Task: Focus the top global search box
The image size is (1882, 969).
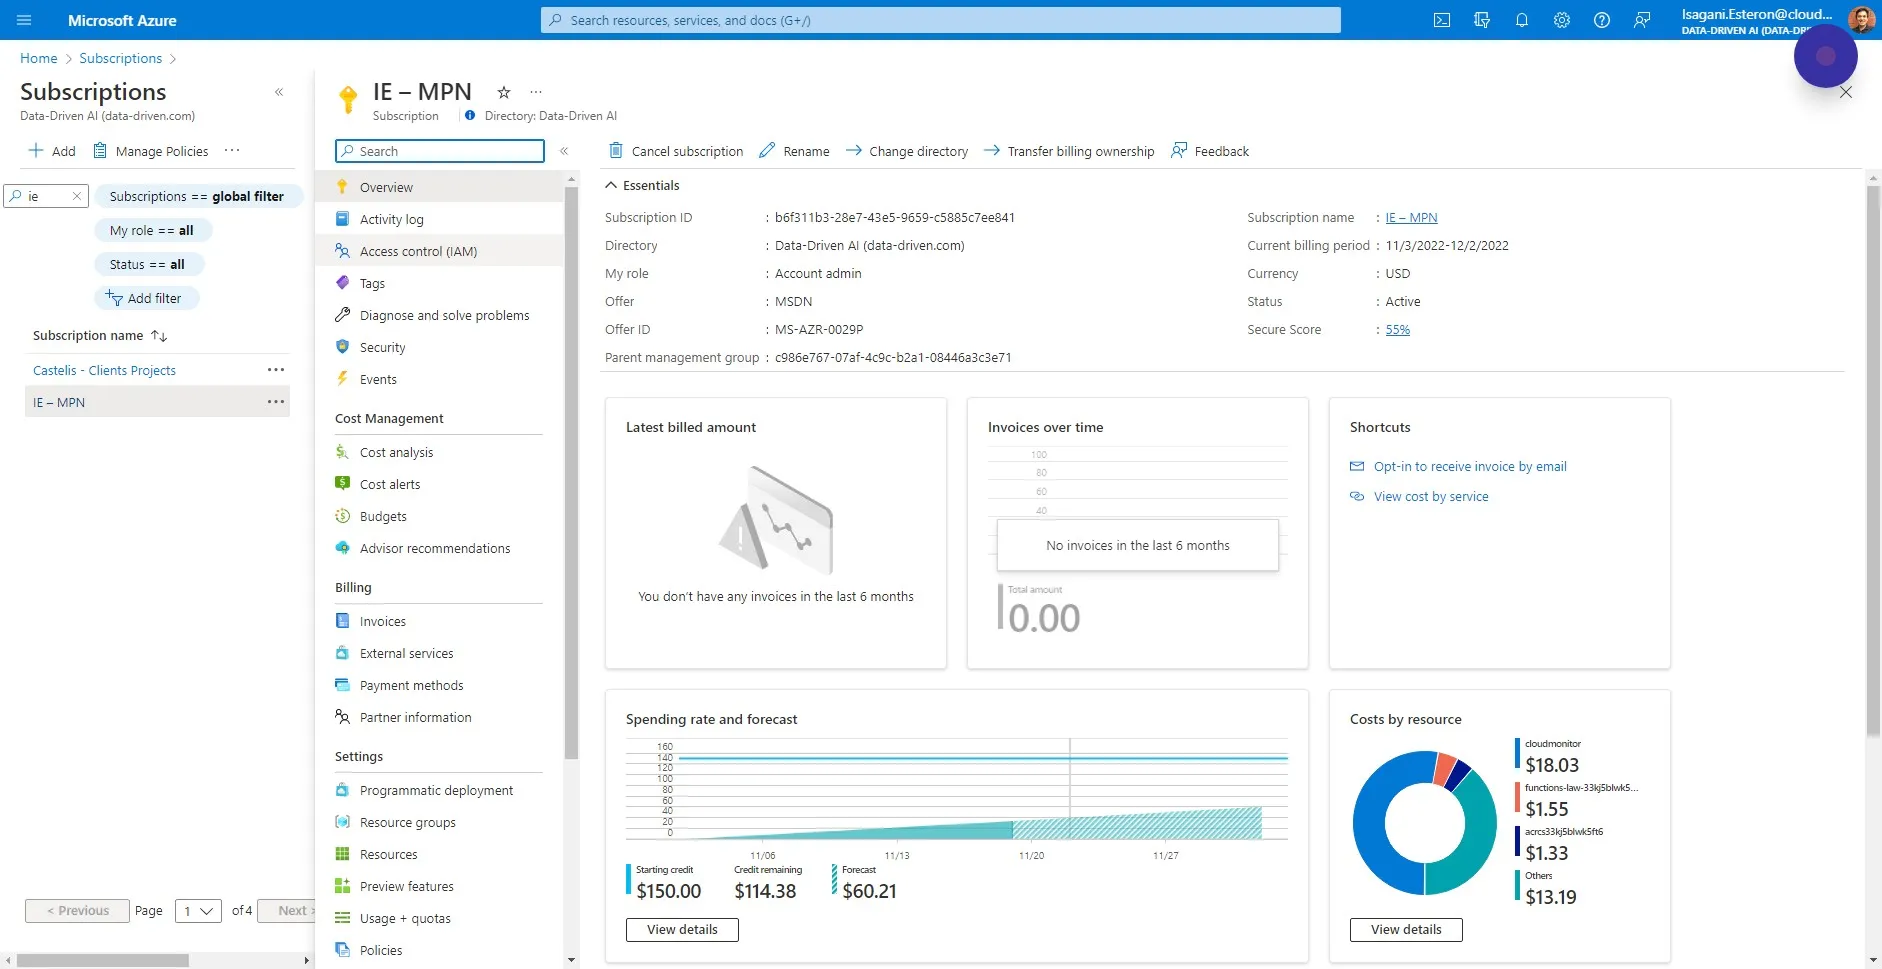Action: pos(940,20)
